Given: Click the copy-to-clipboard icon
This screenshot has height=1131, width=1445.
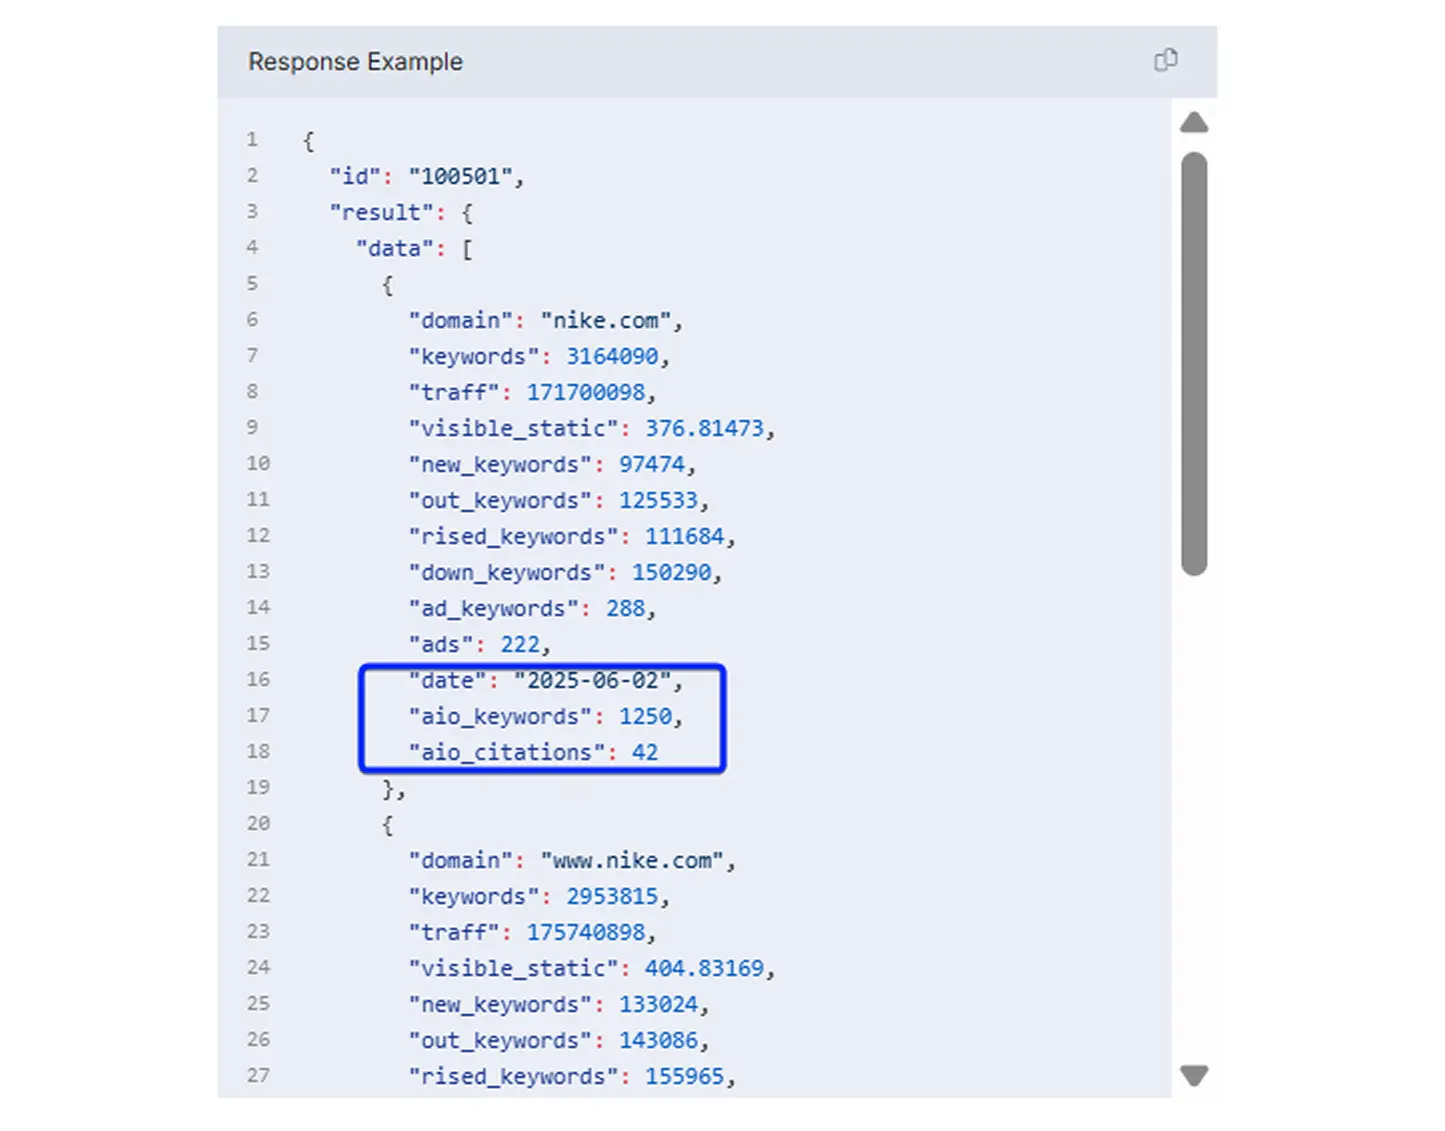Looking at the screenshot, I should (1166, 61).
